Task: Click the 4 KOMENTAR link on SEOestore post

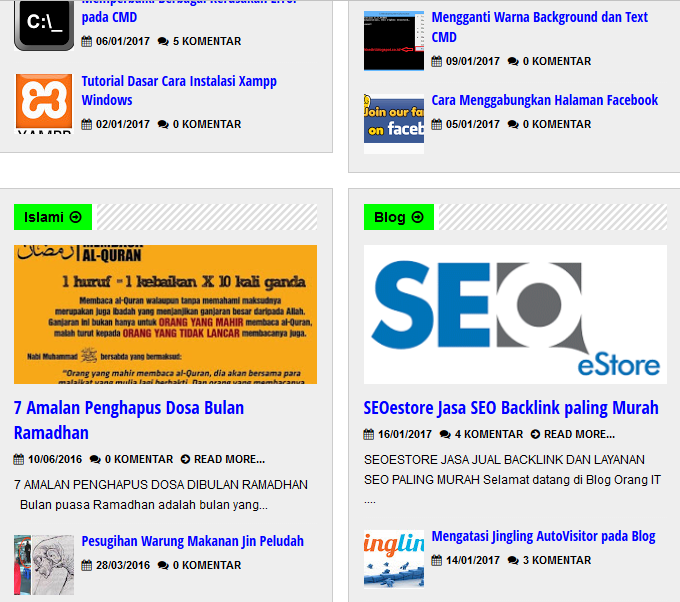Action: tap(488, 434)
